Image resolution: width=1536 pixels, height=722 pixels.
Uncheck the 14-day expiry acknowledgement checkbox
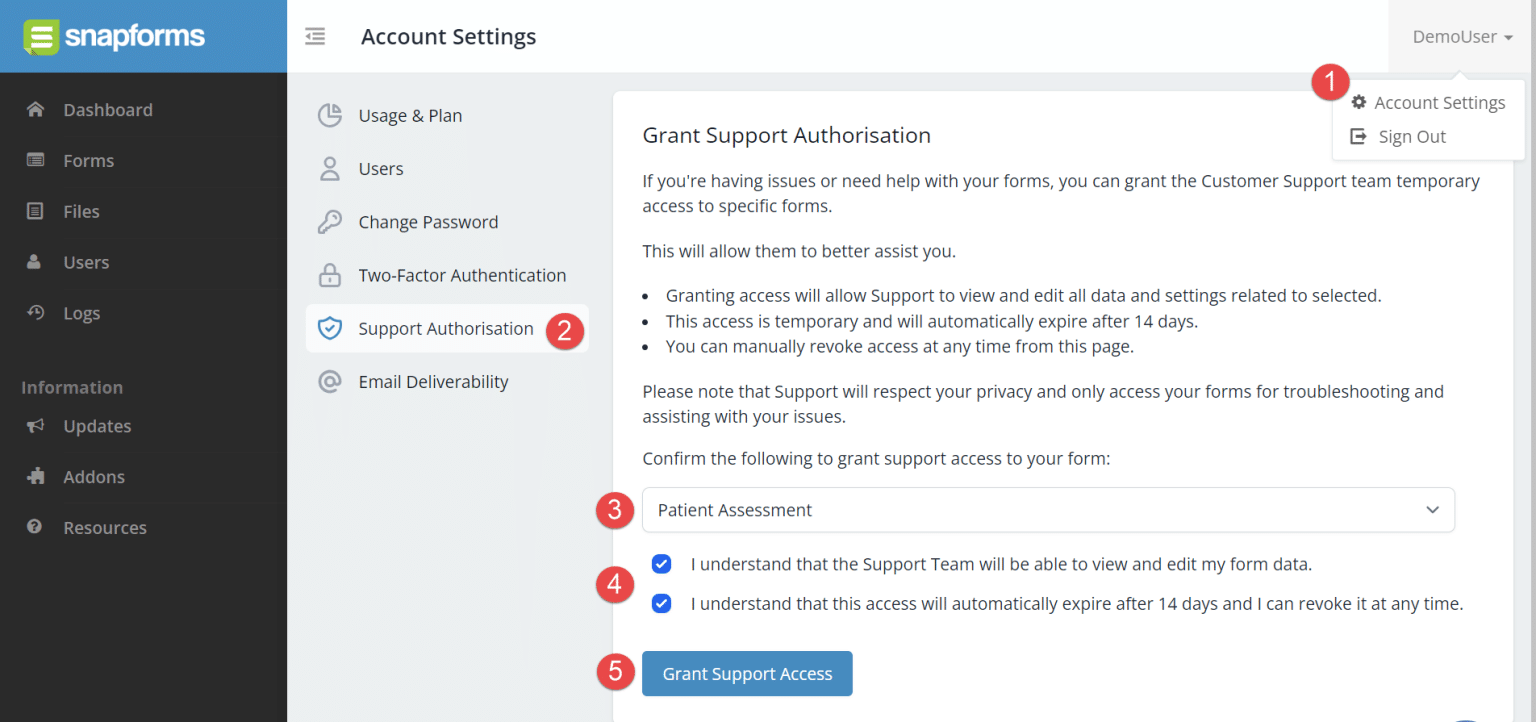661,603
